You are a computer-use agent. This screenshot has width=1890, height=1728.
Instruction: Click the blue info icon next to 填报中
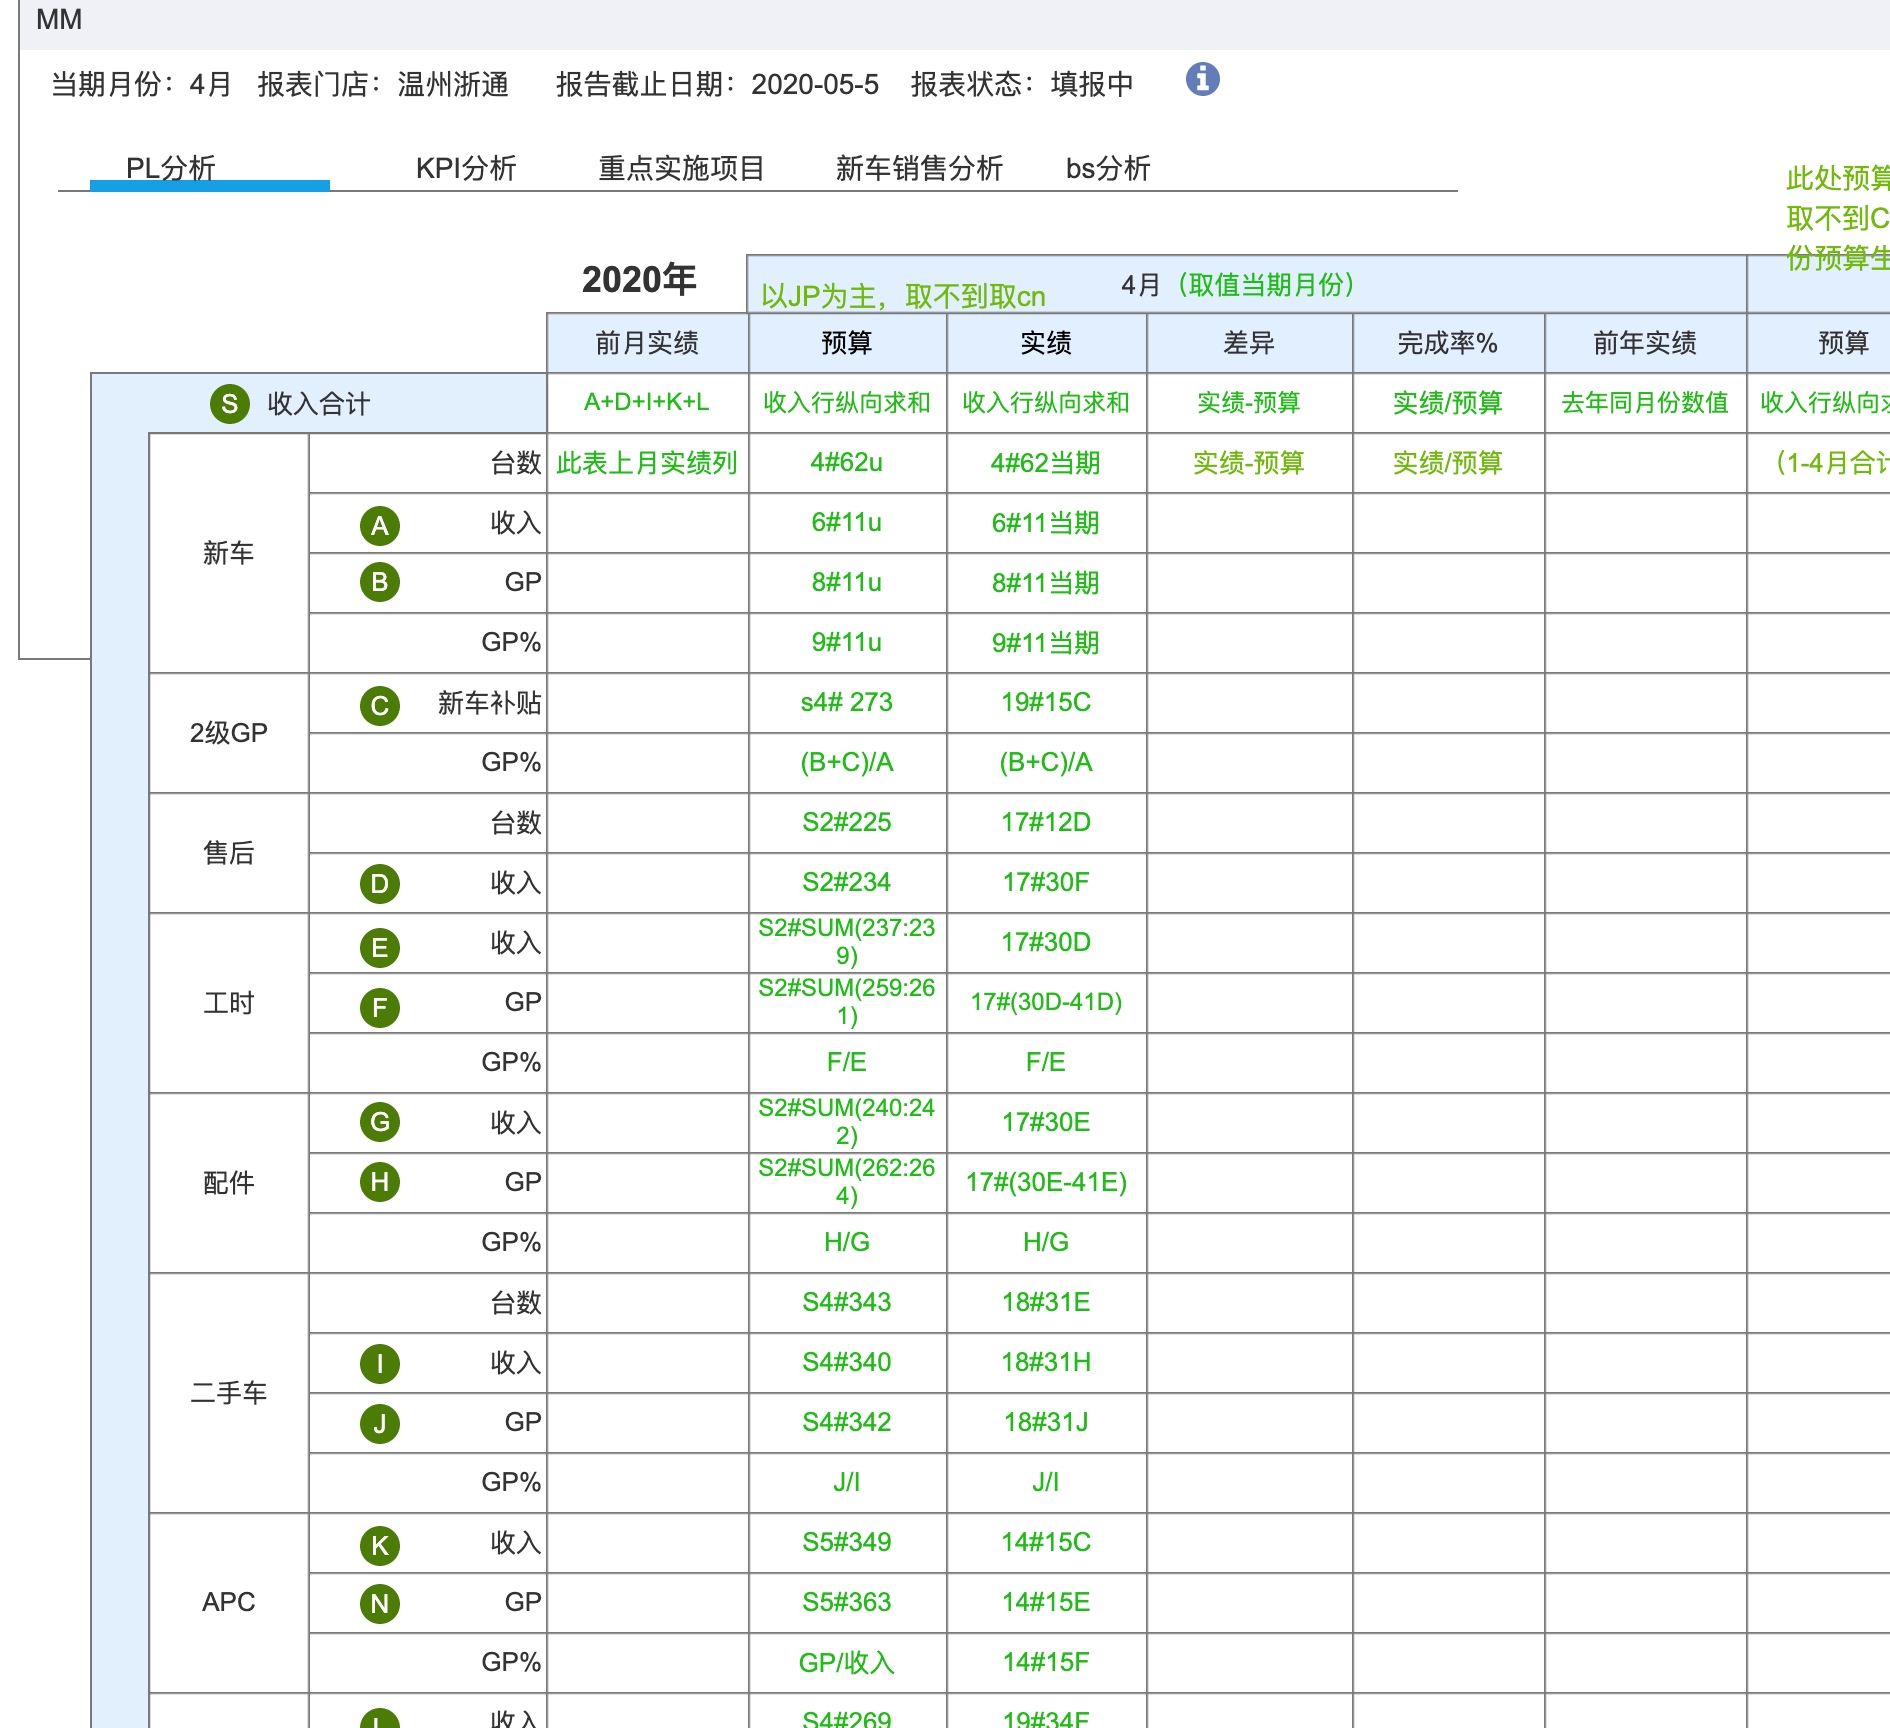1202,79
